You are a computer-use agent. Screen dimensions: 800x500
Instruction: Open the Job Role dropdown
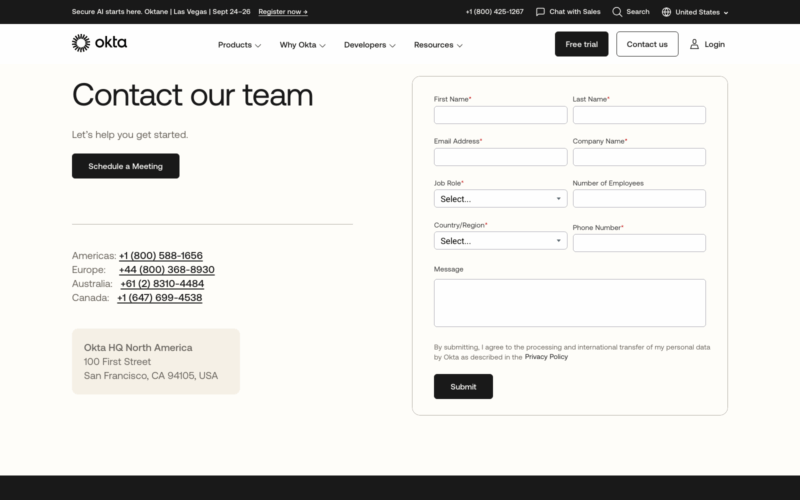tap(500, 198)
